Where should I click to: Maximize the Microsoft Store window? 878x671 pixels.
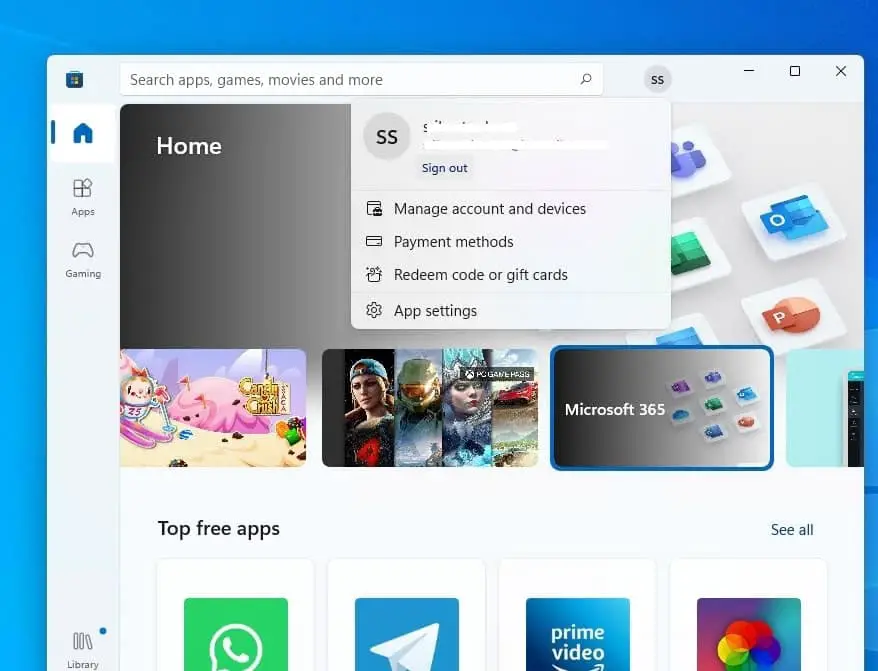795,71
